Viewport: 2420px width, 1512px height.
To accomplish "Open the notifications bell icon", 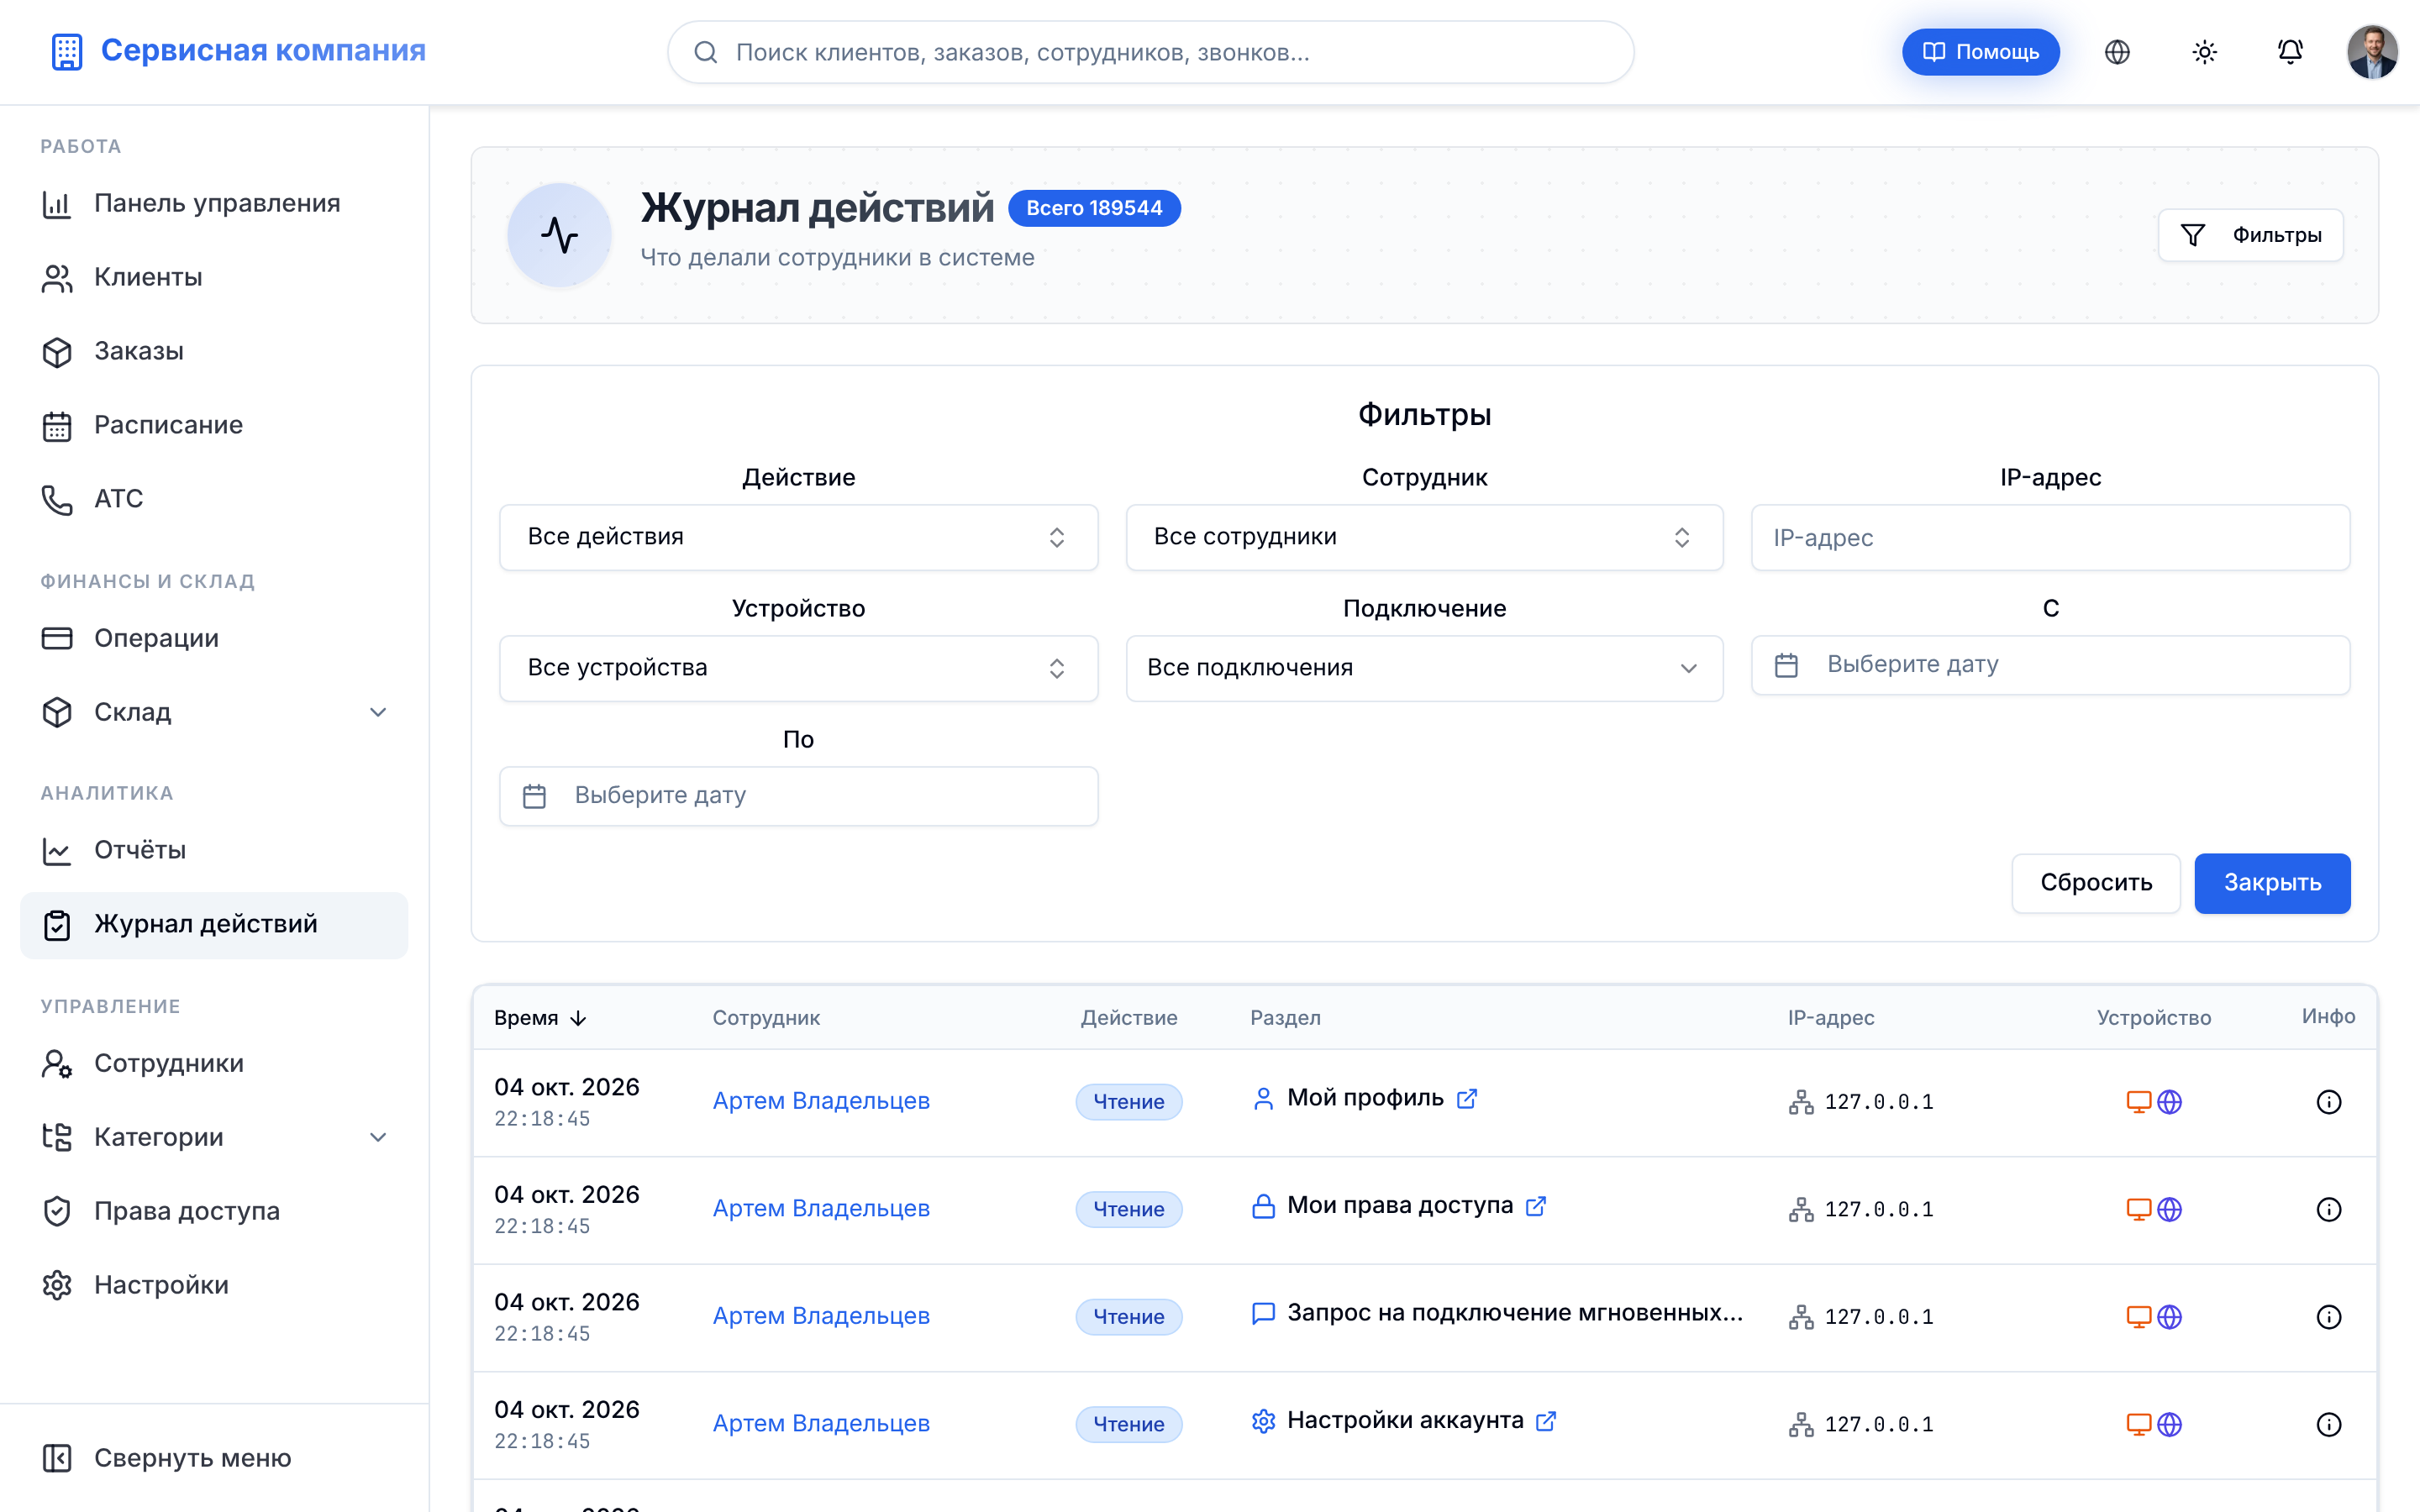I will (2290, 52).
